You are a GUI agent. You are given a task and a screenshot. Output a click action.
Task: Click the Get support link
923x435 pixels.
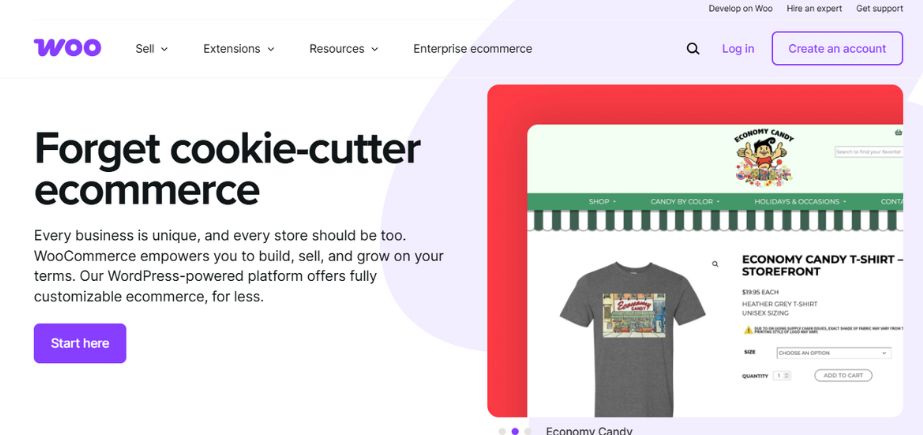click(x=879, y=9)
